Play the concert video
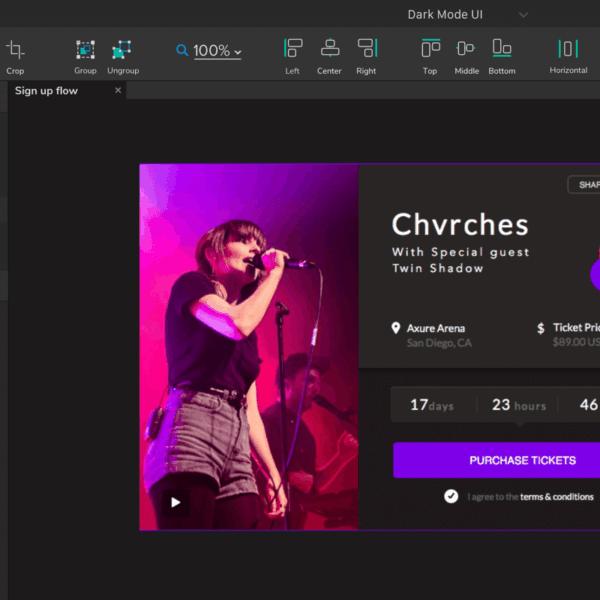The width and height of the screenshot is (600, 600). pyautogui.click(x=176, y=502)
